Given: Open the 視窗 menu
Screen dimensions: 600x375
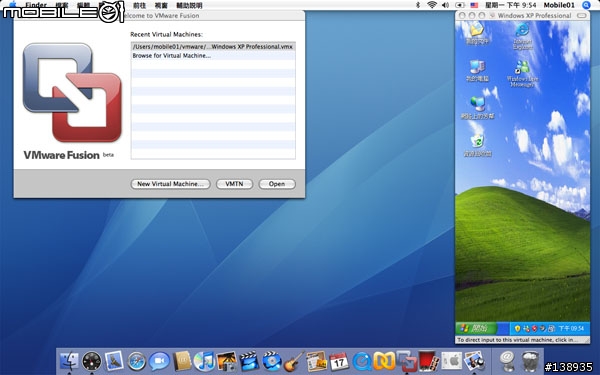Looking at the screenshot, I should (161, 5).
